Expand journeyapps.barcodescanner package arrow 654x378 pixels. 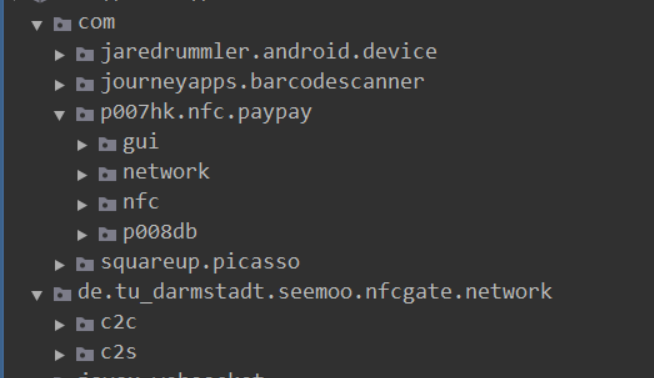pyautogui.click(x=60, y=85)
